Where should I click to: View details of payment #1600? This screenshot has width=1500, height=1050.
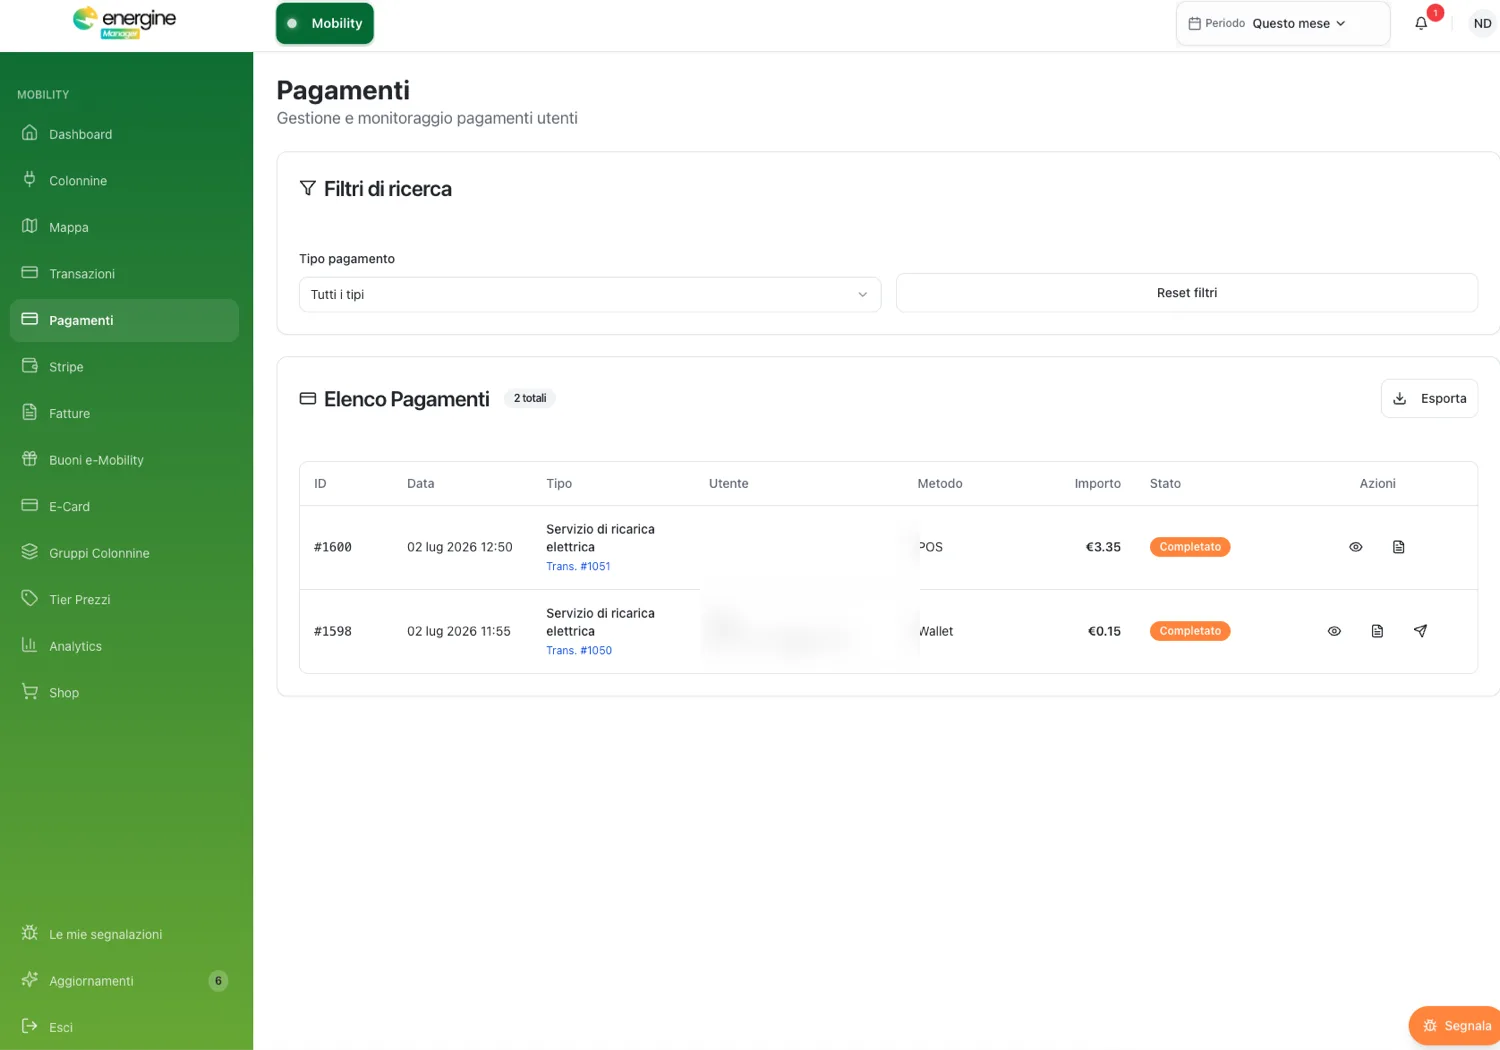pos(1356,547)
